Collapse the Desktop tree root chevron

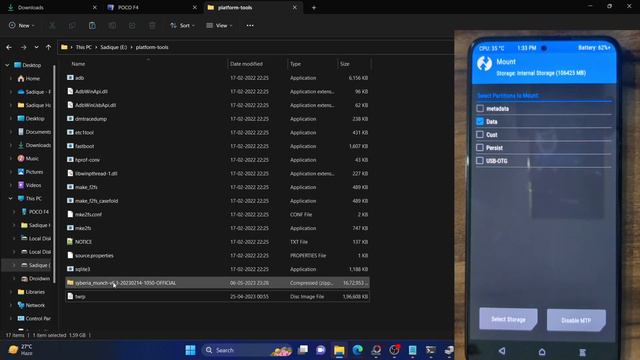7,65
